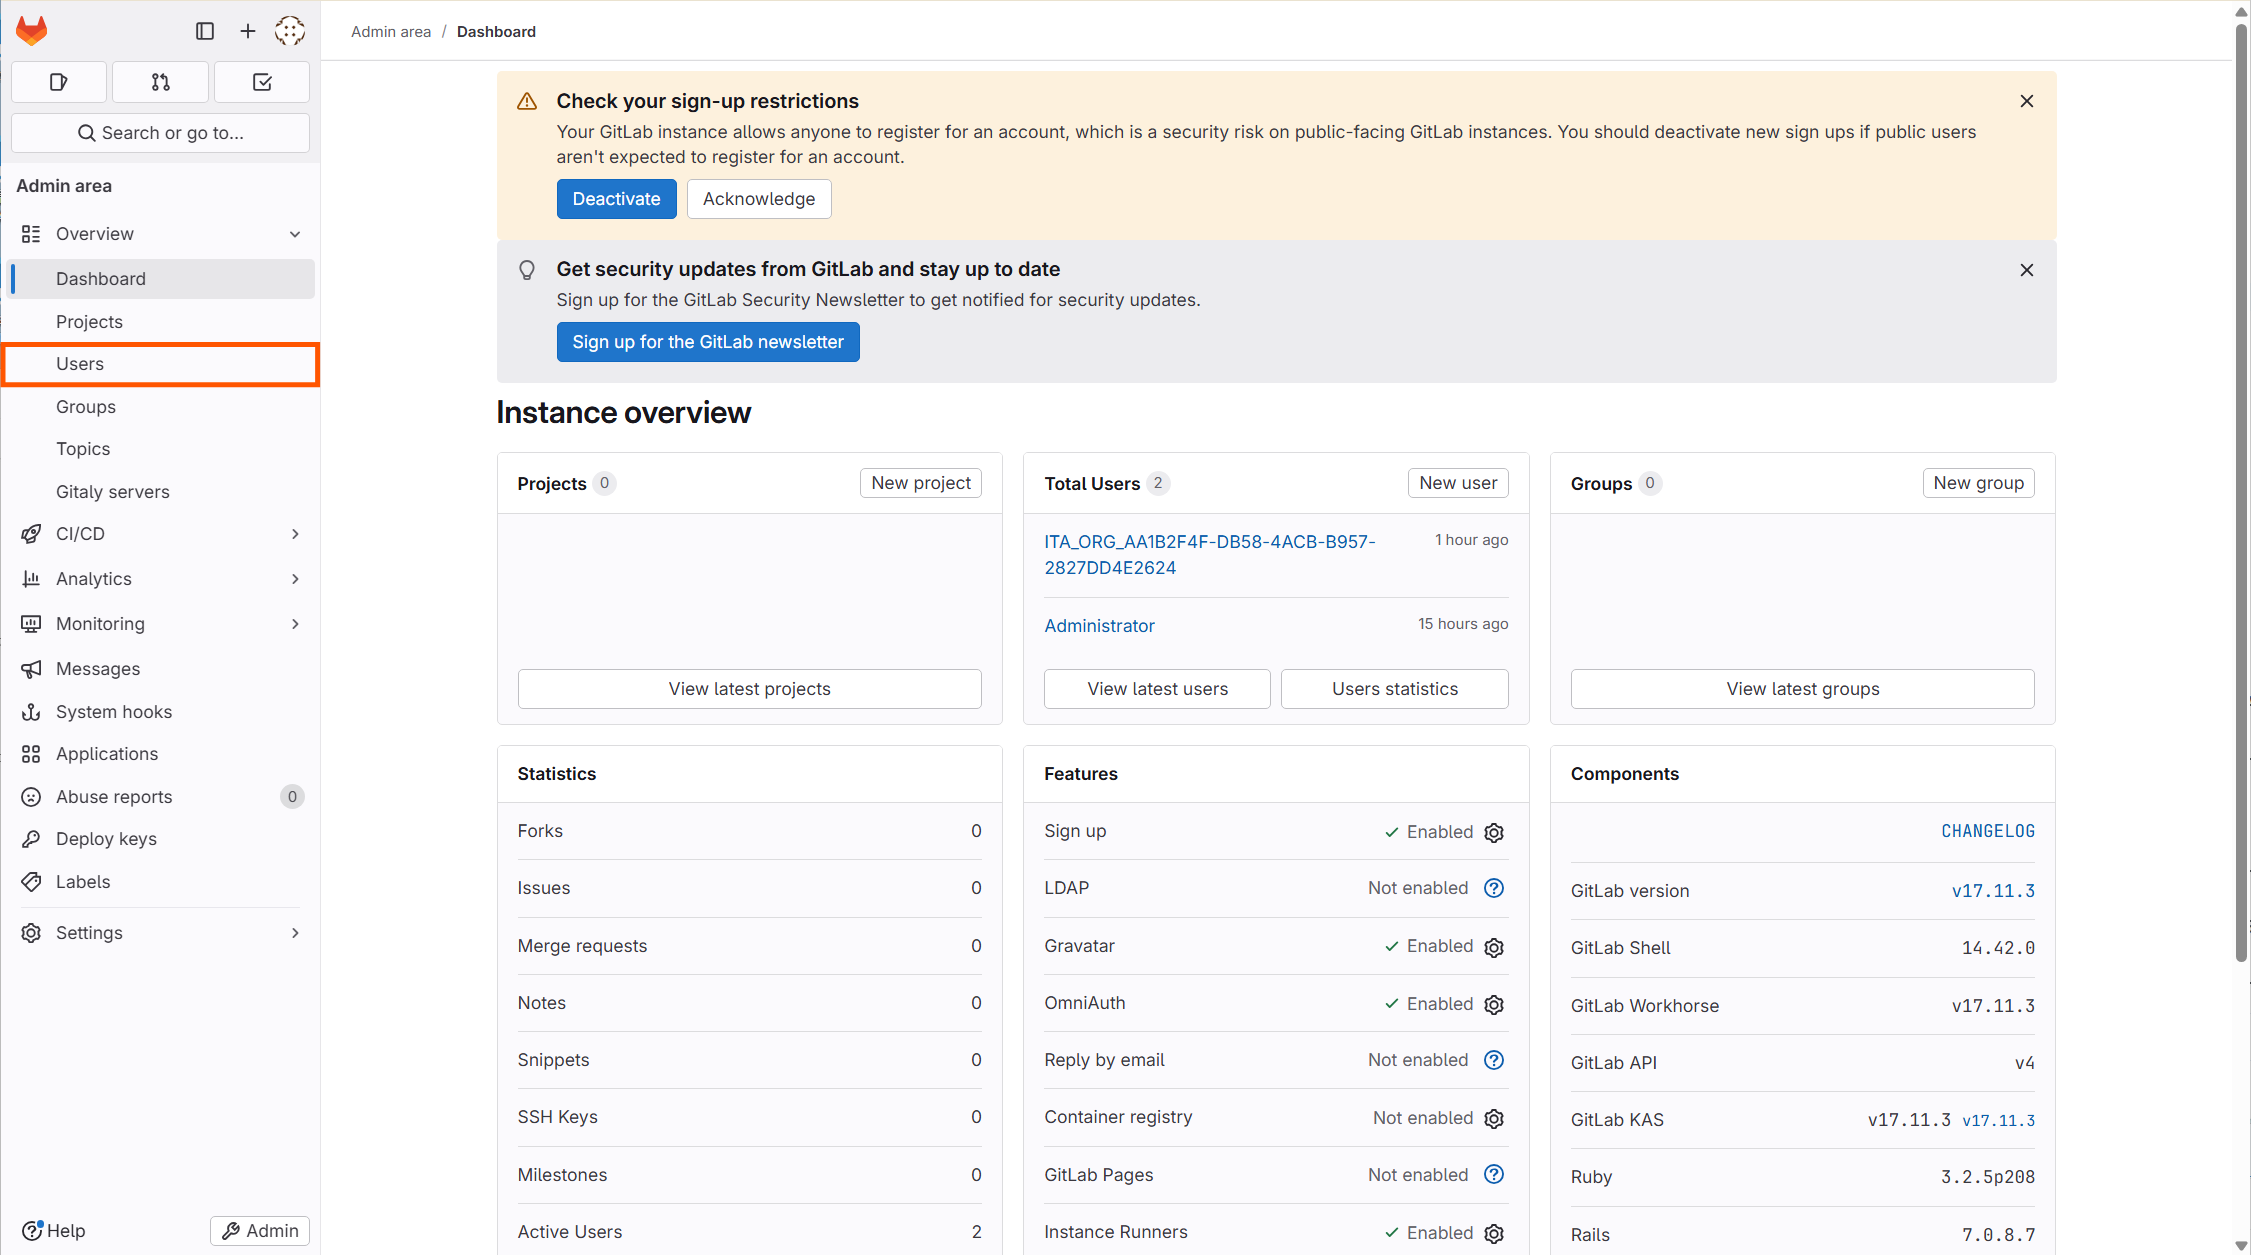Open Users in admin sidebar

click(x=80, y=364)
